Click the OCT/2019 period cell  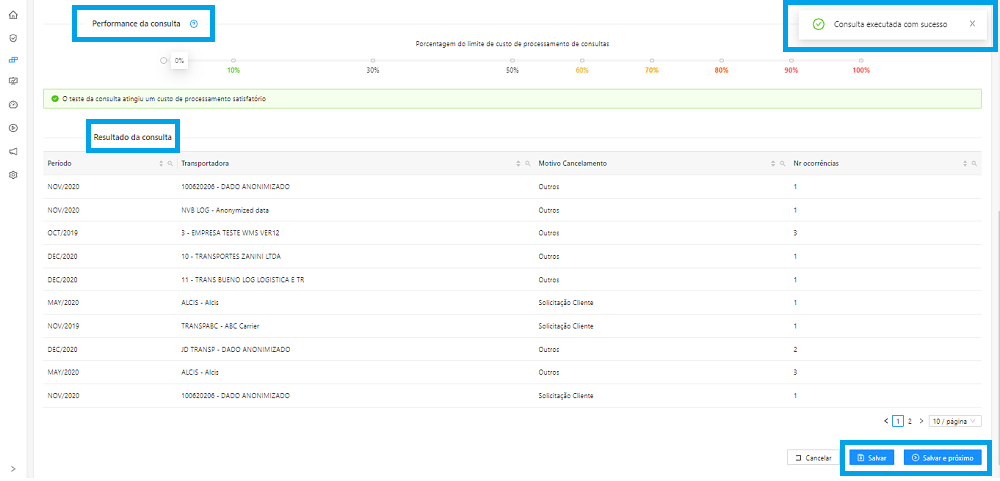tap(62, 233)
